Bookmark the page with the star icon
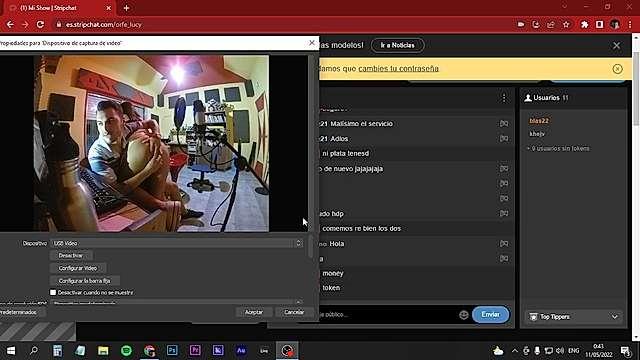This screenshot has height=360, width=640. [566, 24]
